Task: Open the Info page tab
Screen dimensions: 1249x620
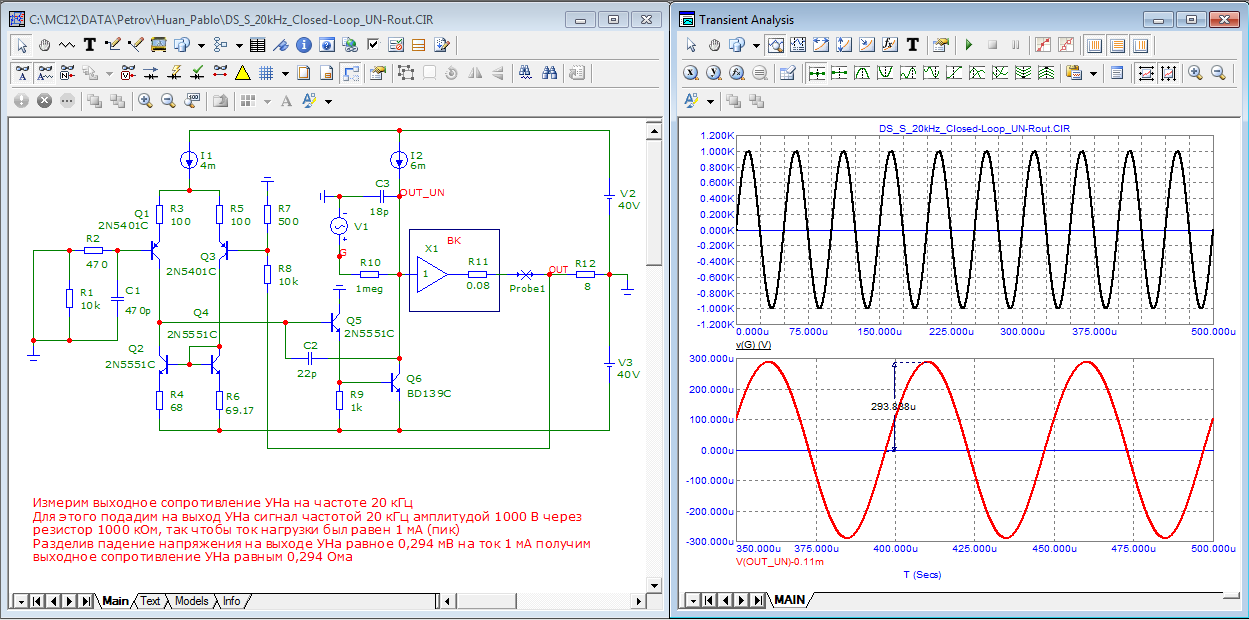Action: point(231,601)
